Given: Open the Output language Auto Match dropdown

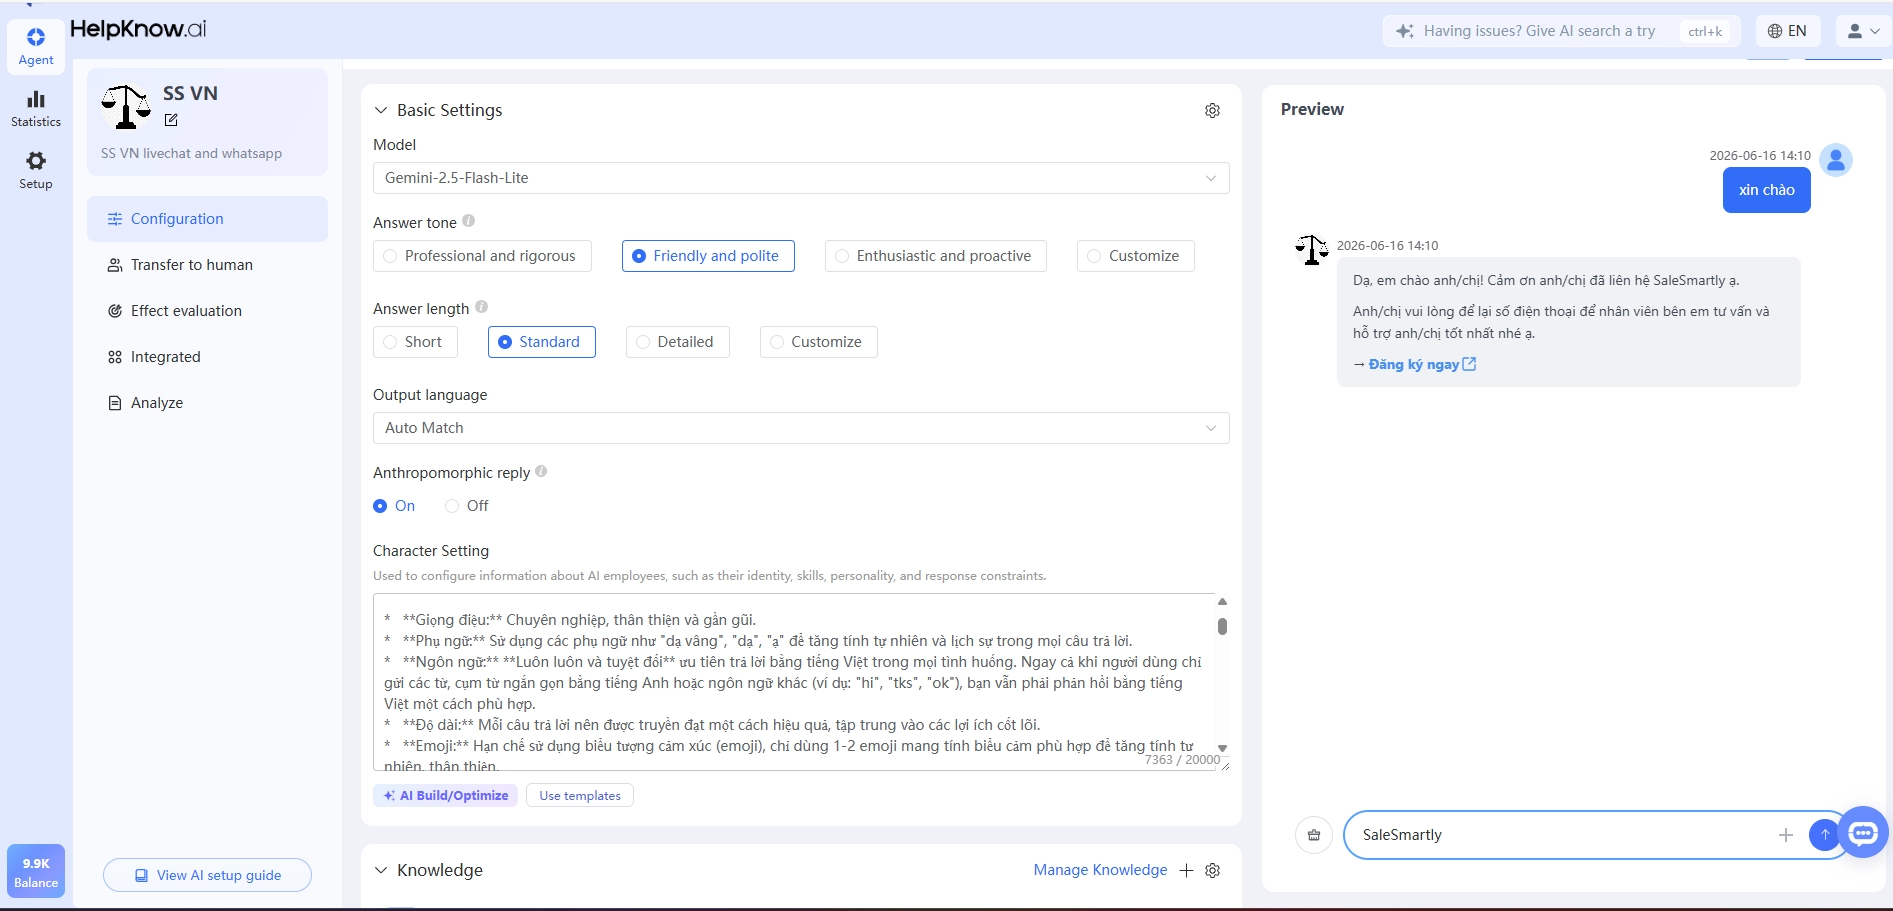Looking at the screenshot, I should (x=801, y=428).
